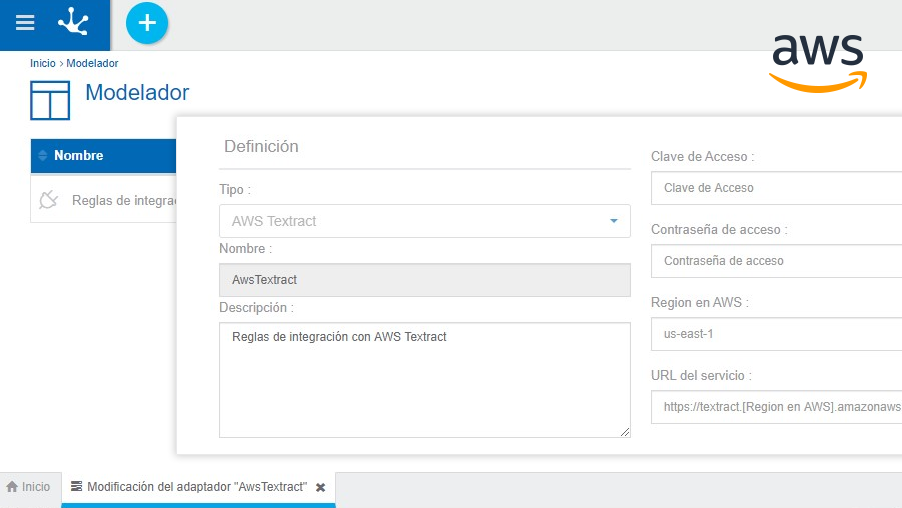Screen dimensions: 902x508
Task: Click the Tipo label
Action: click(x=235, y=189)
